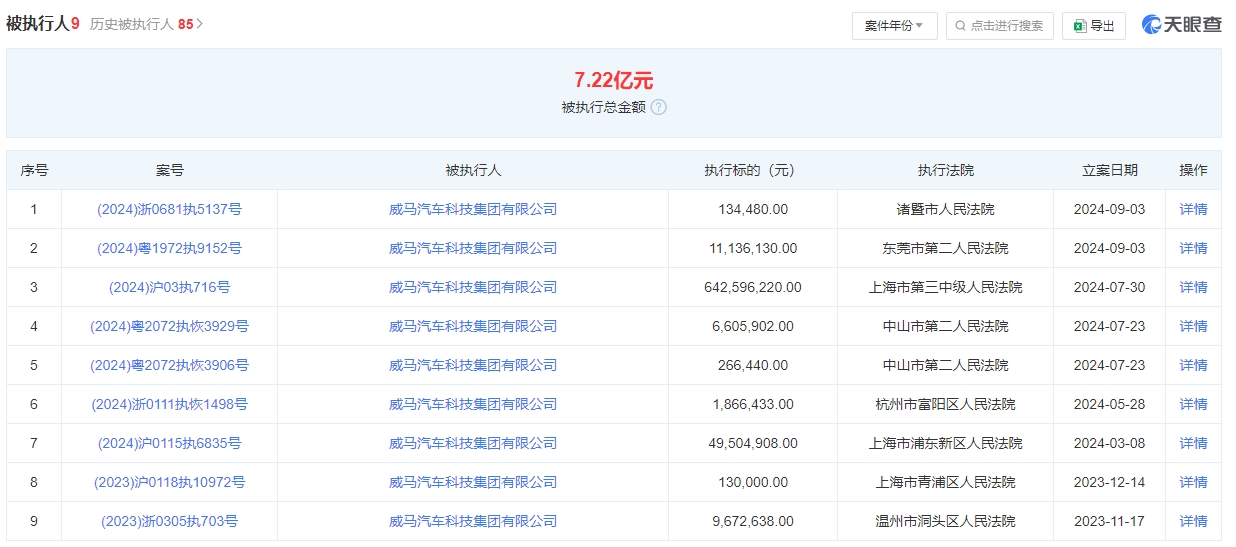This screenshot has height=547, width=1236.
Task: Open 详情 for row with 东莞市第二人民法院
Action: pyautogui.click(x=1193, y=248)
